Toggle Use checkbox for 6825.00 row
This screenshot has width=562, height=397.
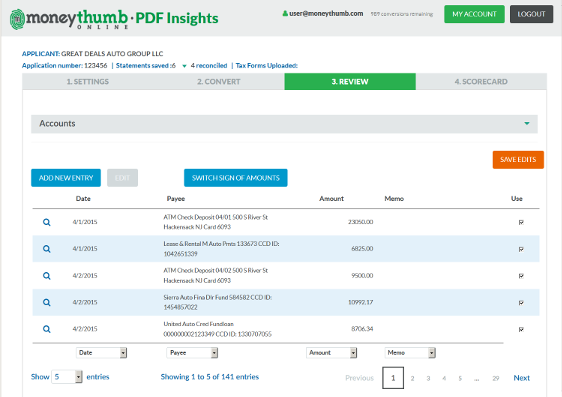[x=521, y=249]
